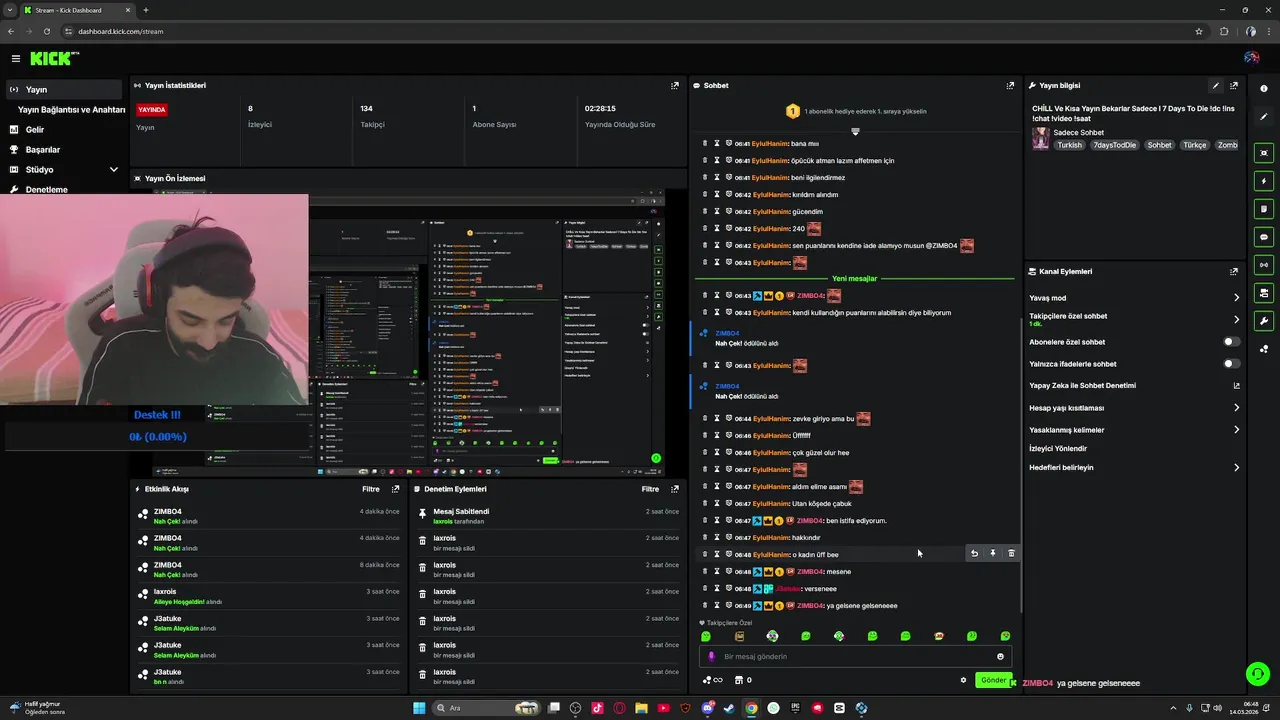Viewport: 1280px width, 720px height.
Task: Select the Türkçe stream tag
Action: click(x=1195, y=145)
